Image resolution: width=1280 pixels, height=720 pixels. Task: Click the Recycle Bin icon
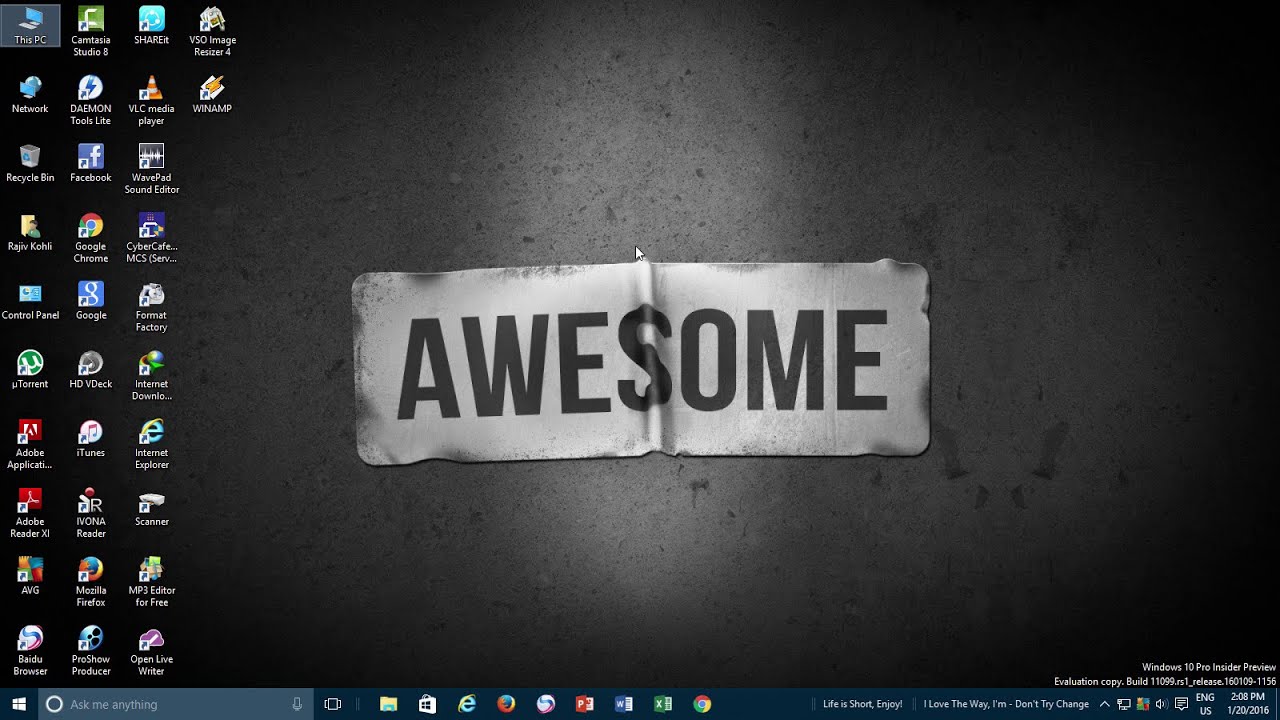(x=30, y=163)
